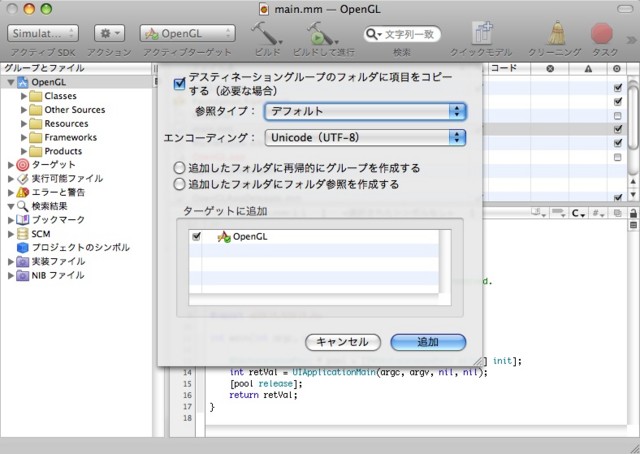
Task: Click the target column header icon
Action: coord(617,69)
